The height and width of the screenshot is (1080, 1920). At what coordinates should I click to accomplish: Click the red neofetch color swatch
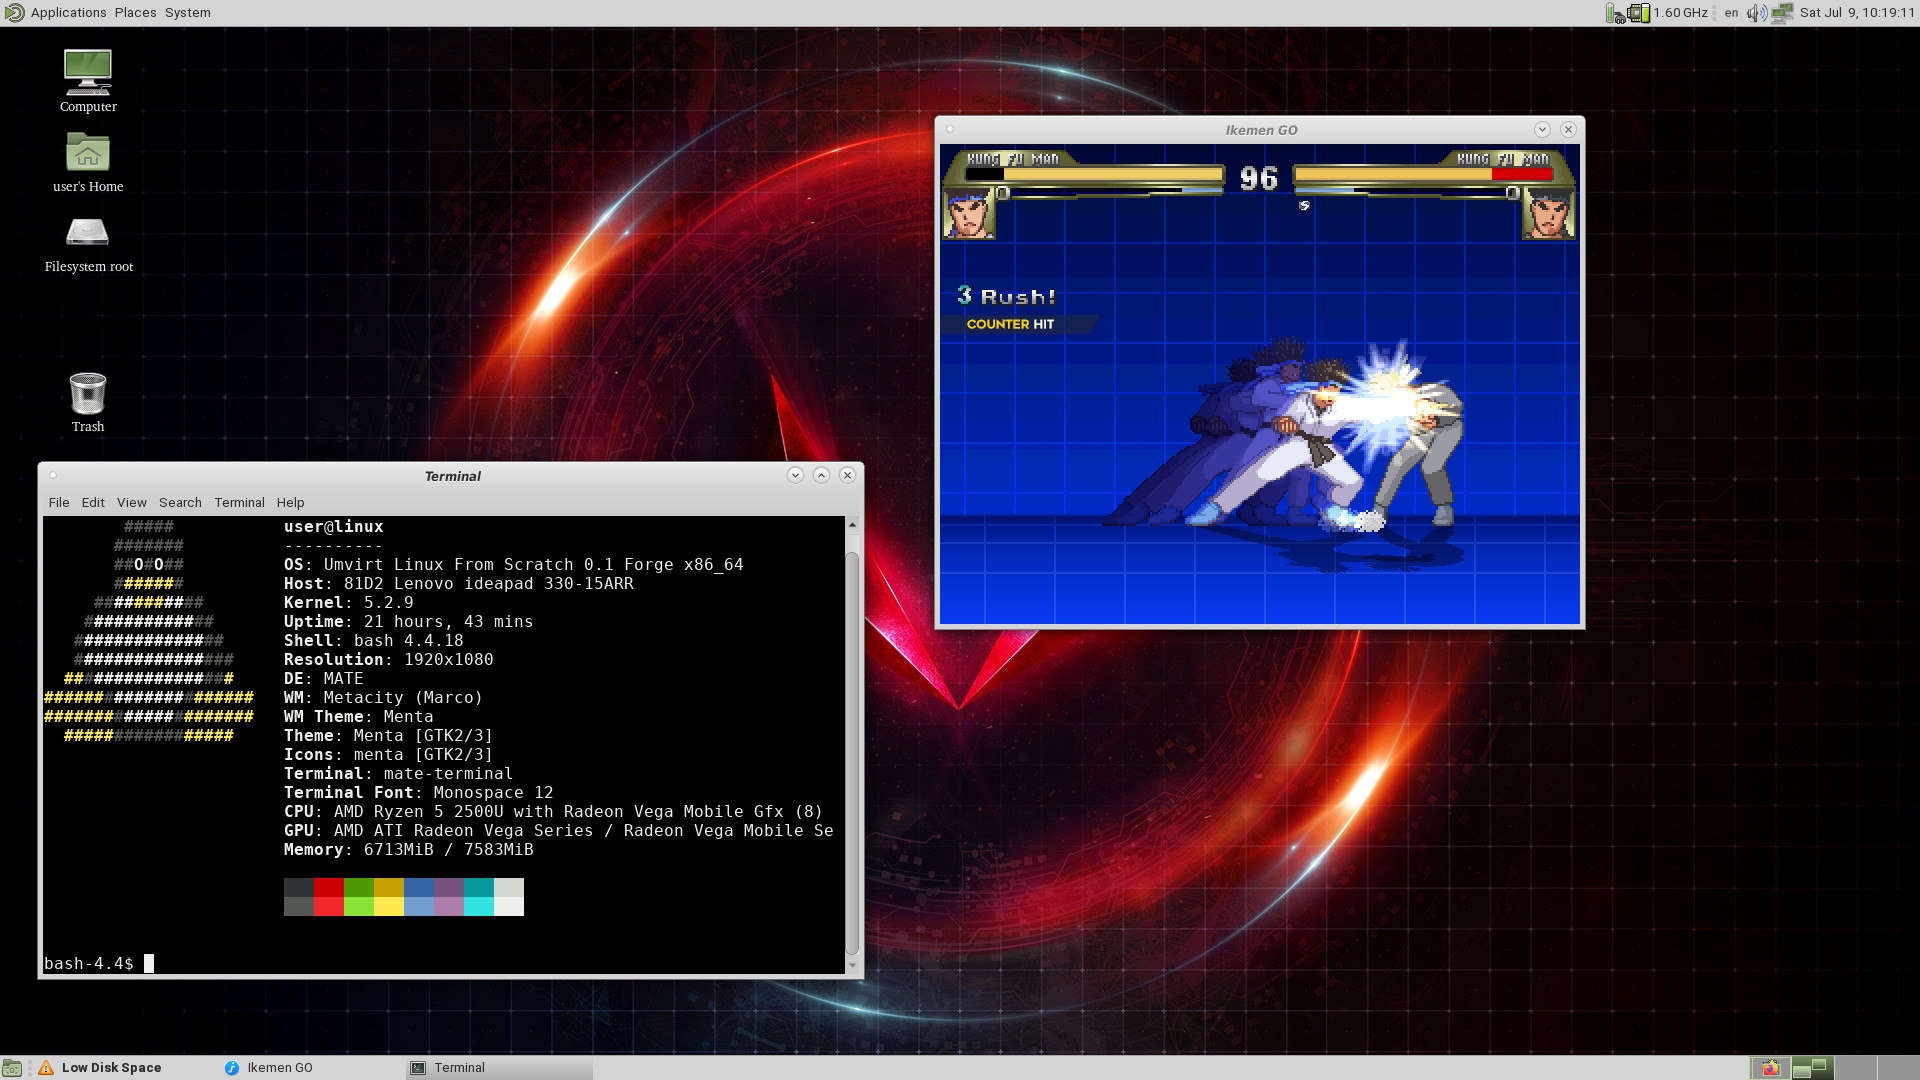pos(328,888)
